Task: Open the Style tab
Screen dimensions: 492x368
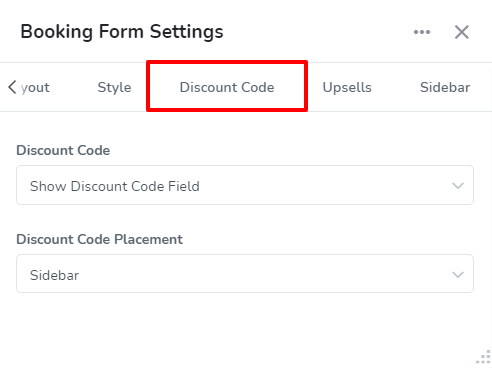Action: tap(114, 87)
